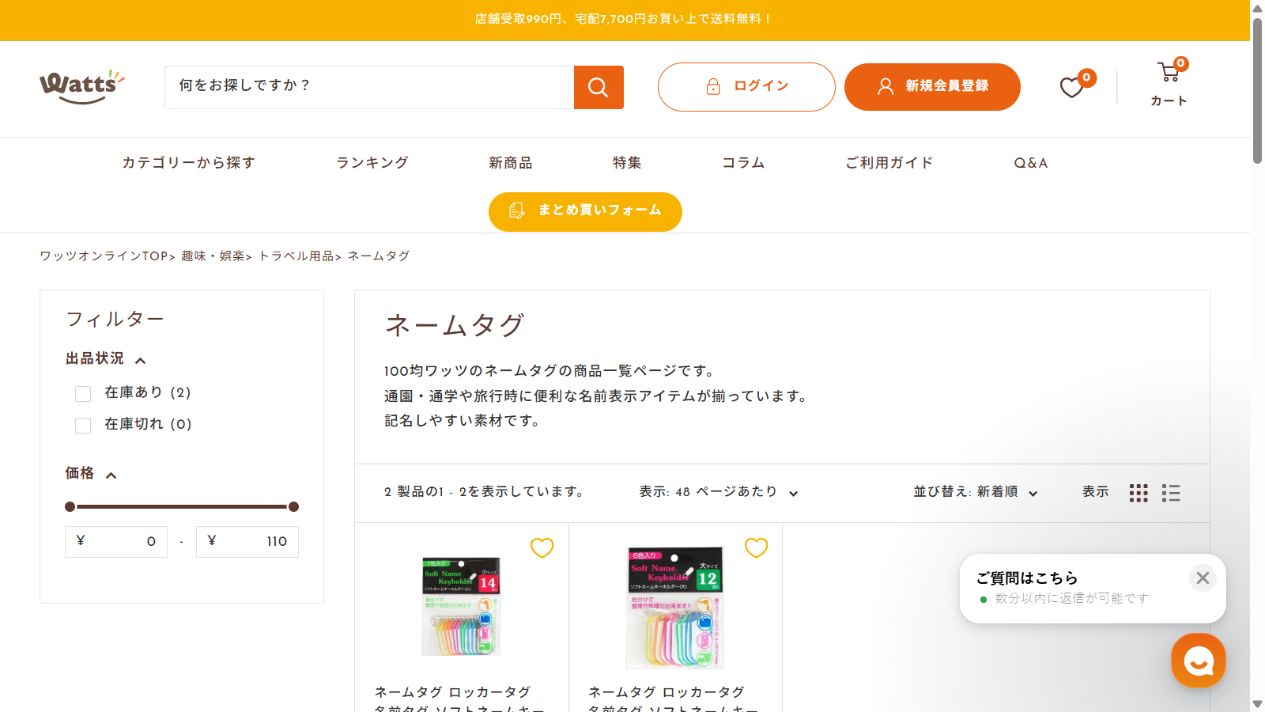
Task: Open the orange chat bubble widget
Action: [1198, 660]
